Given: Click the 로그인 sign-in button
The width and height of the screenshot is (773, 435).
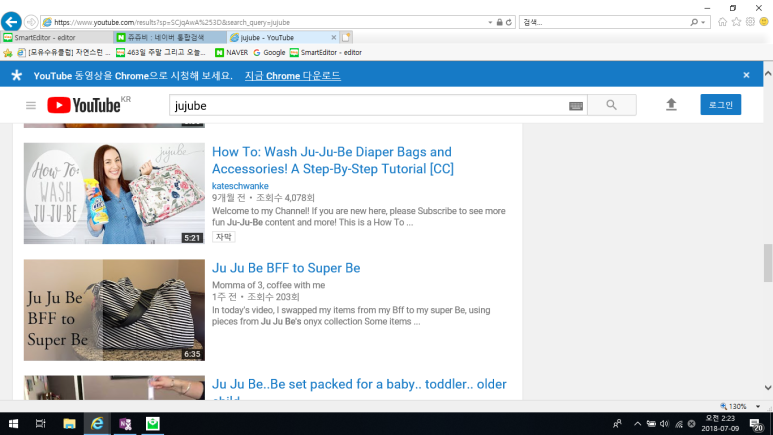Looking at the screenshot, I should [x=720, y=105].
